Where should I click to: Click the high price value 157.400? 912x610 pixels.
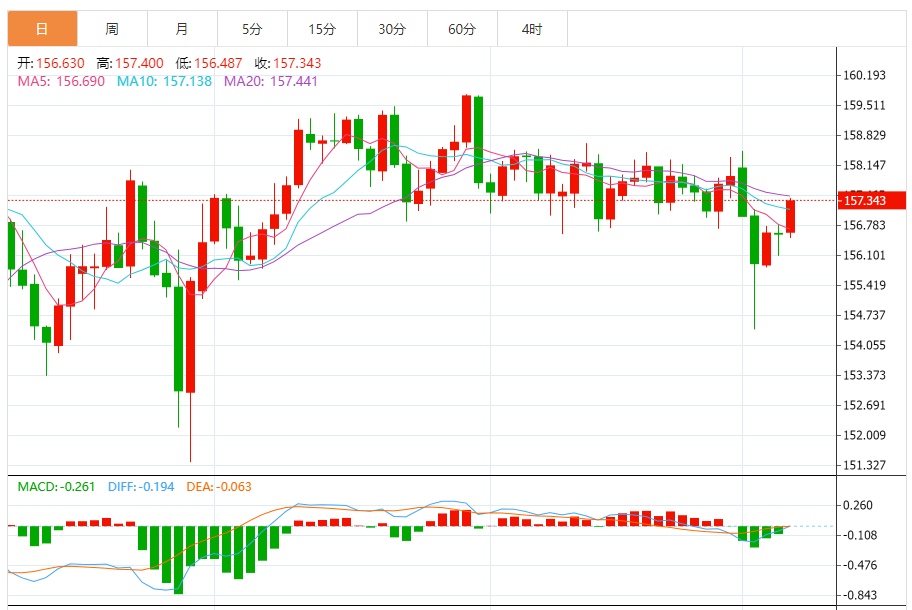(140, 63)
